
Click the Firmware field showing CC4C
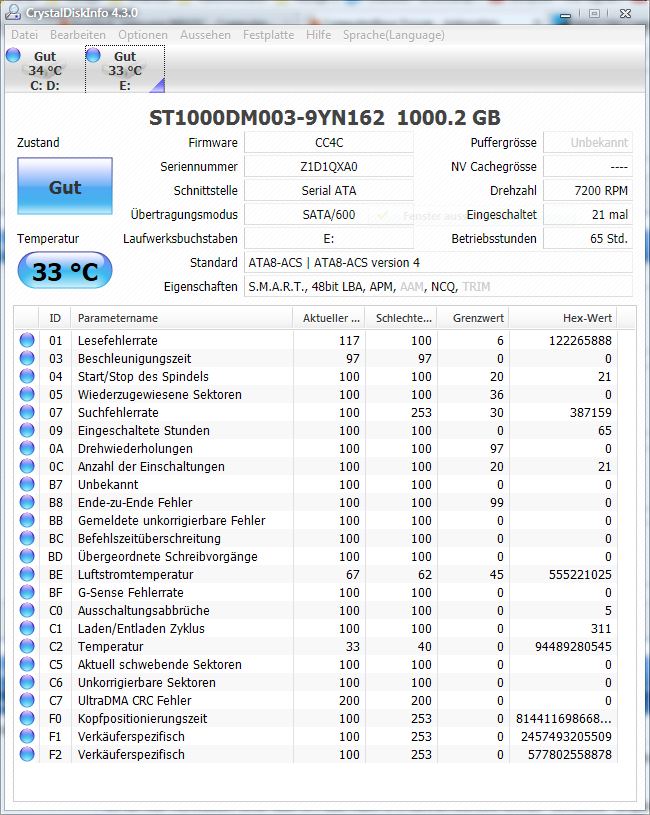click(x=329, y=142)
